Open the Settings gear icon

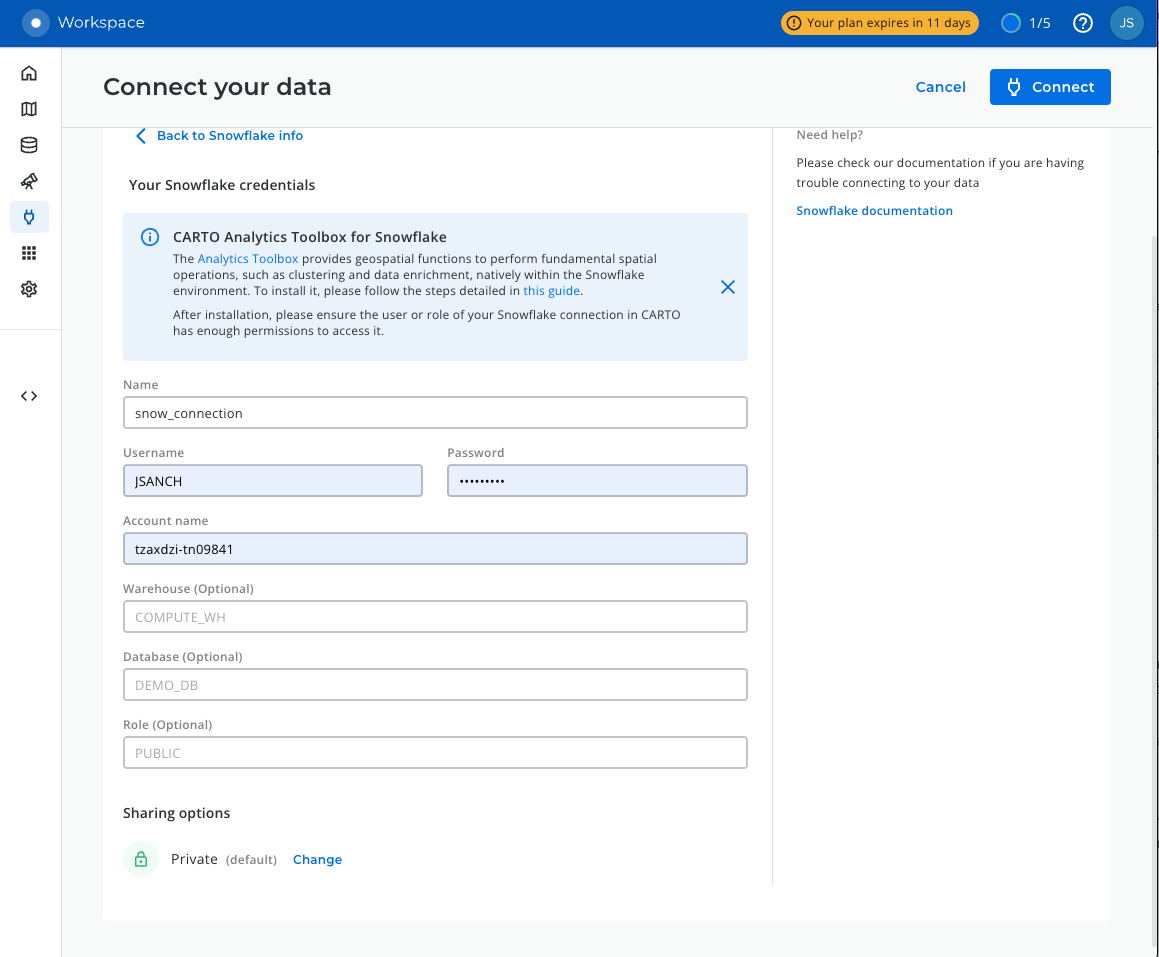click(x=29, y=289)
